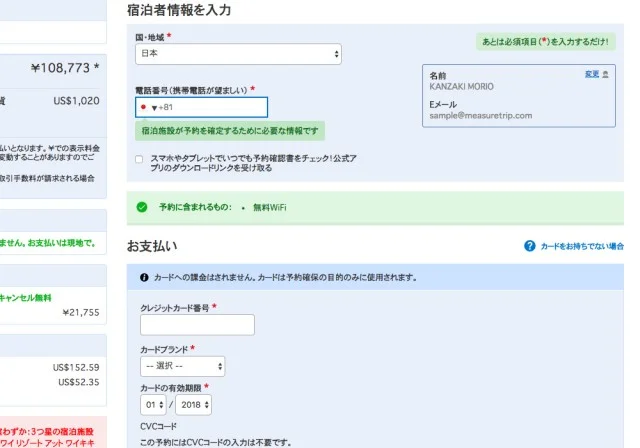640x448 pixels.
Task: Open the カードをお持ちでない場合 link
Action: point(582,246)
